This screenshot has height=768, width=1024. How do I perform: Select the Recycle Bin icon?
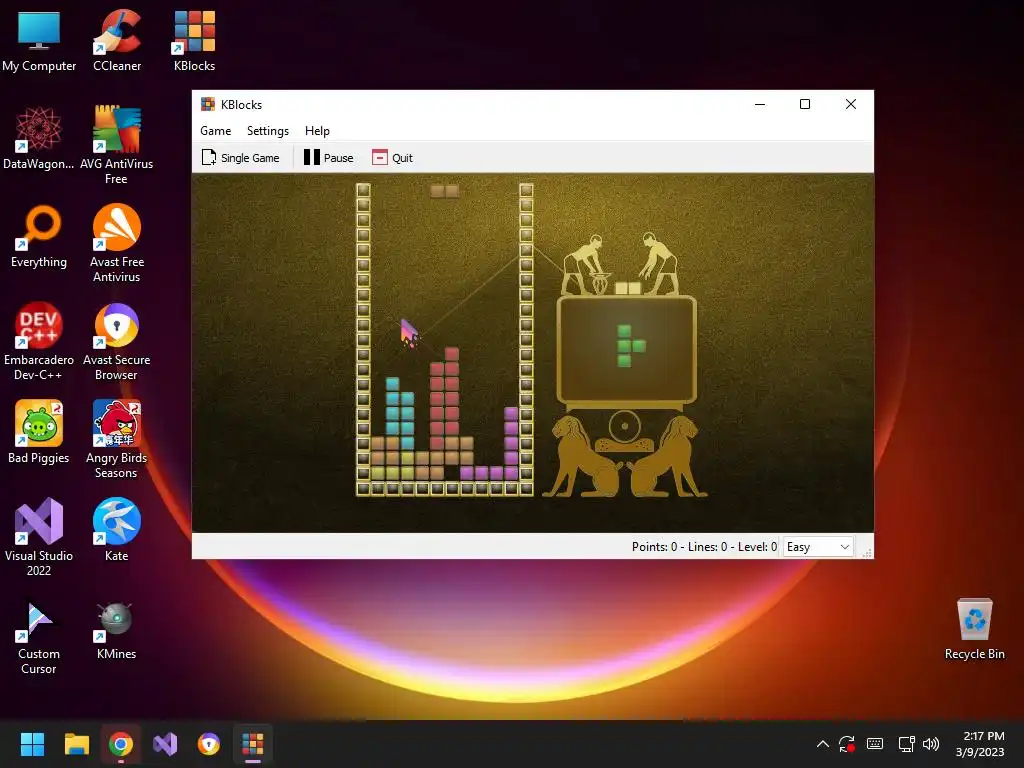pos(974,628)
